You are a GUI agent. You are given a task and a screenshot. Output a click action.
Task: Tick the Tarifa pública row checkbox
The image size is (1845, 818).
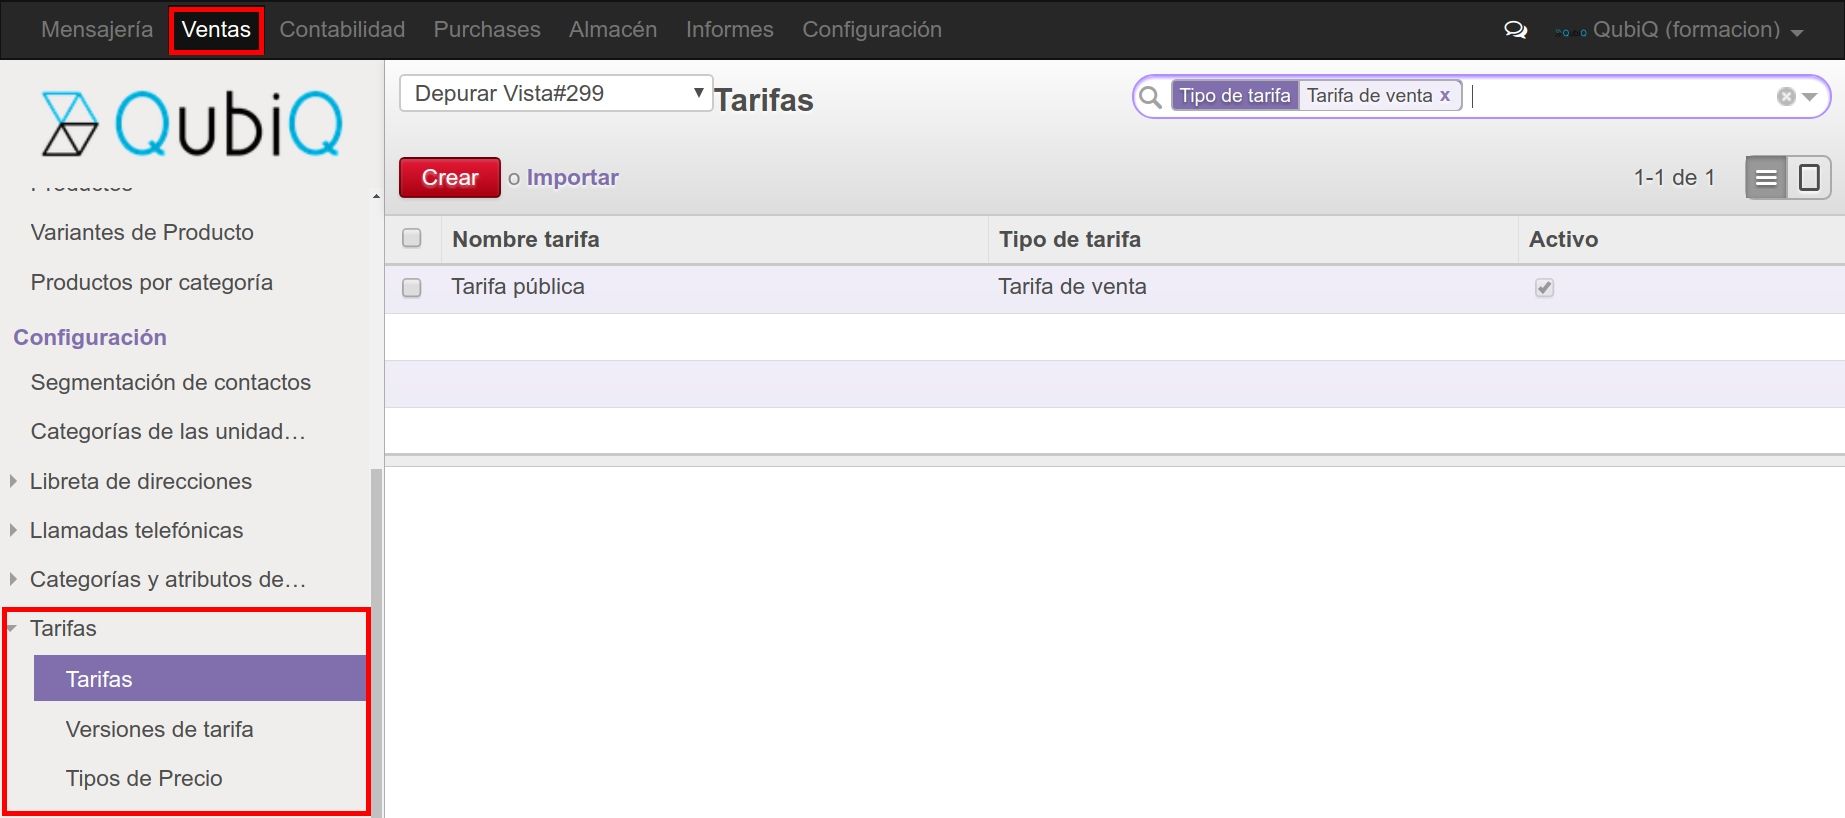tap(411, 288)
